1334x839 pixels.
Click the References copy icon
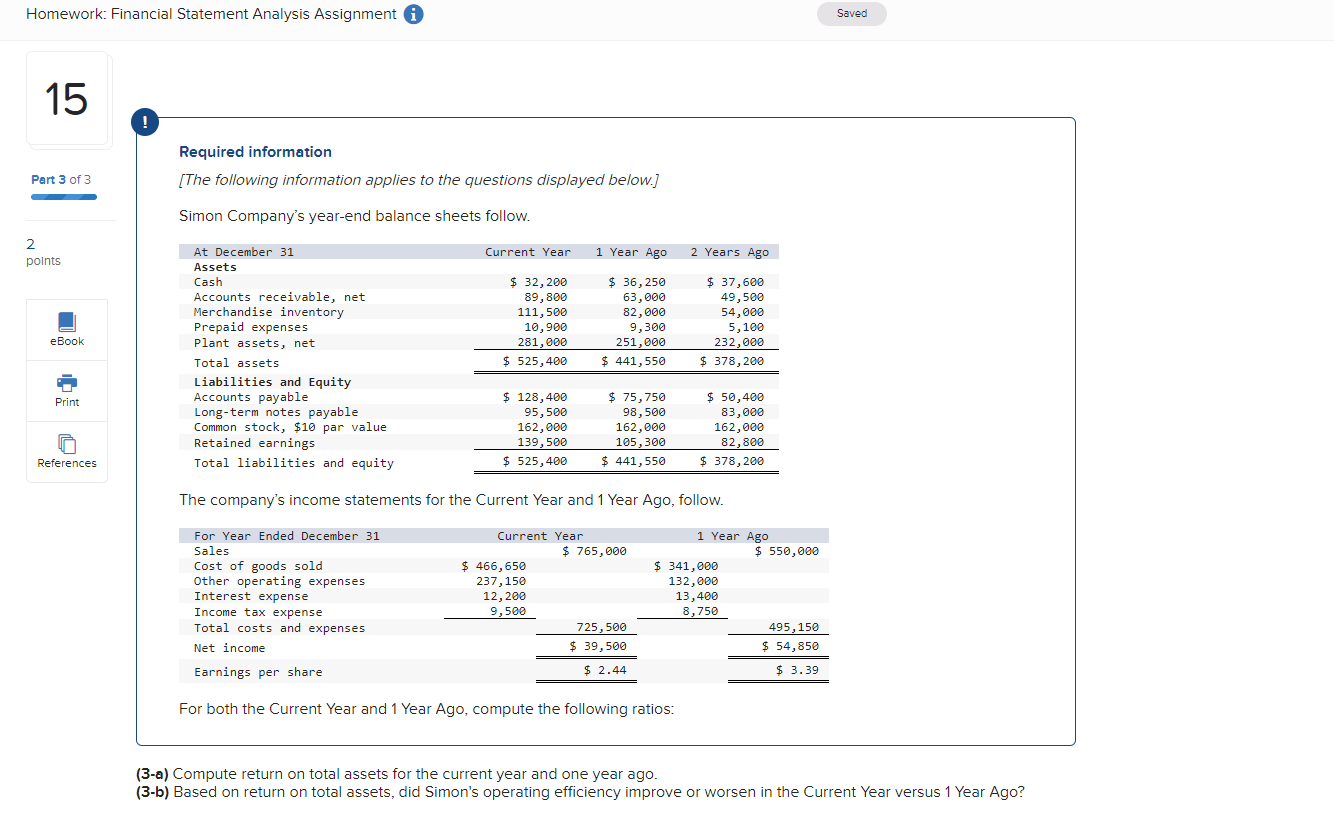point(66,444)
